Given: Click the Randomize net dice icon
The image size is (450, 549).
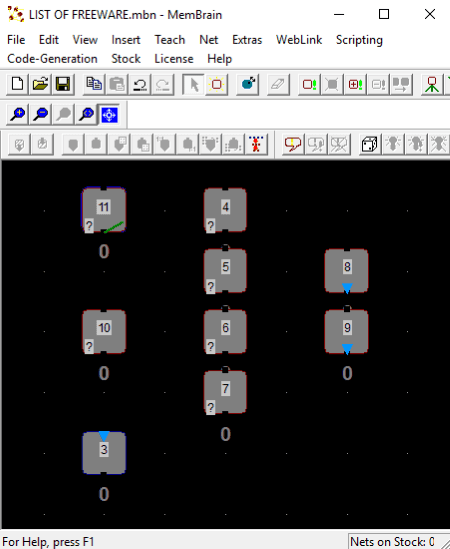Looking at the screenshot, I should click(x=369, y=144).
